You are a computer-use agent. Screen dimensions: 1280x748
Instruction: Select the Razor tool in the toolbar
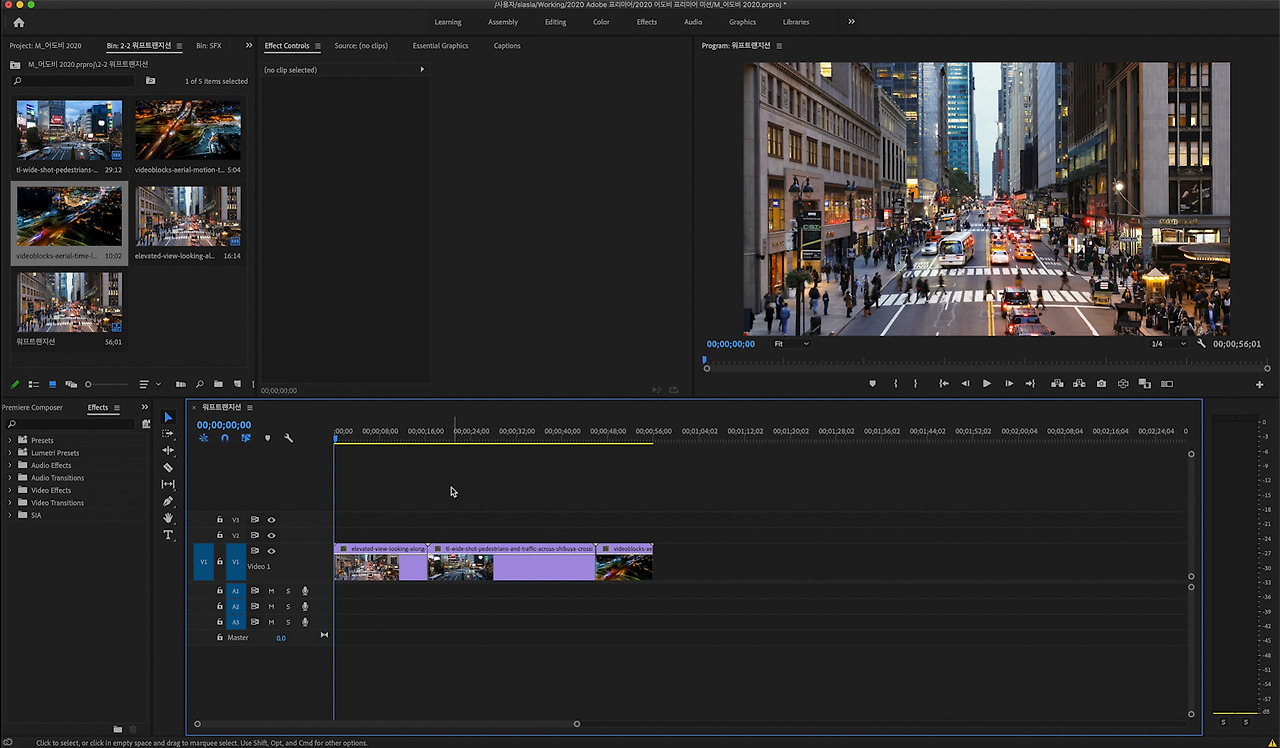pos(168,467)
